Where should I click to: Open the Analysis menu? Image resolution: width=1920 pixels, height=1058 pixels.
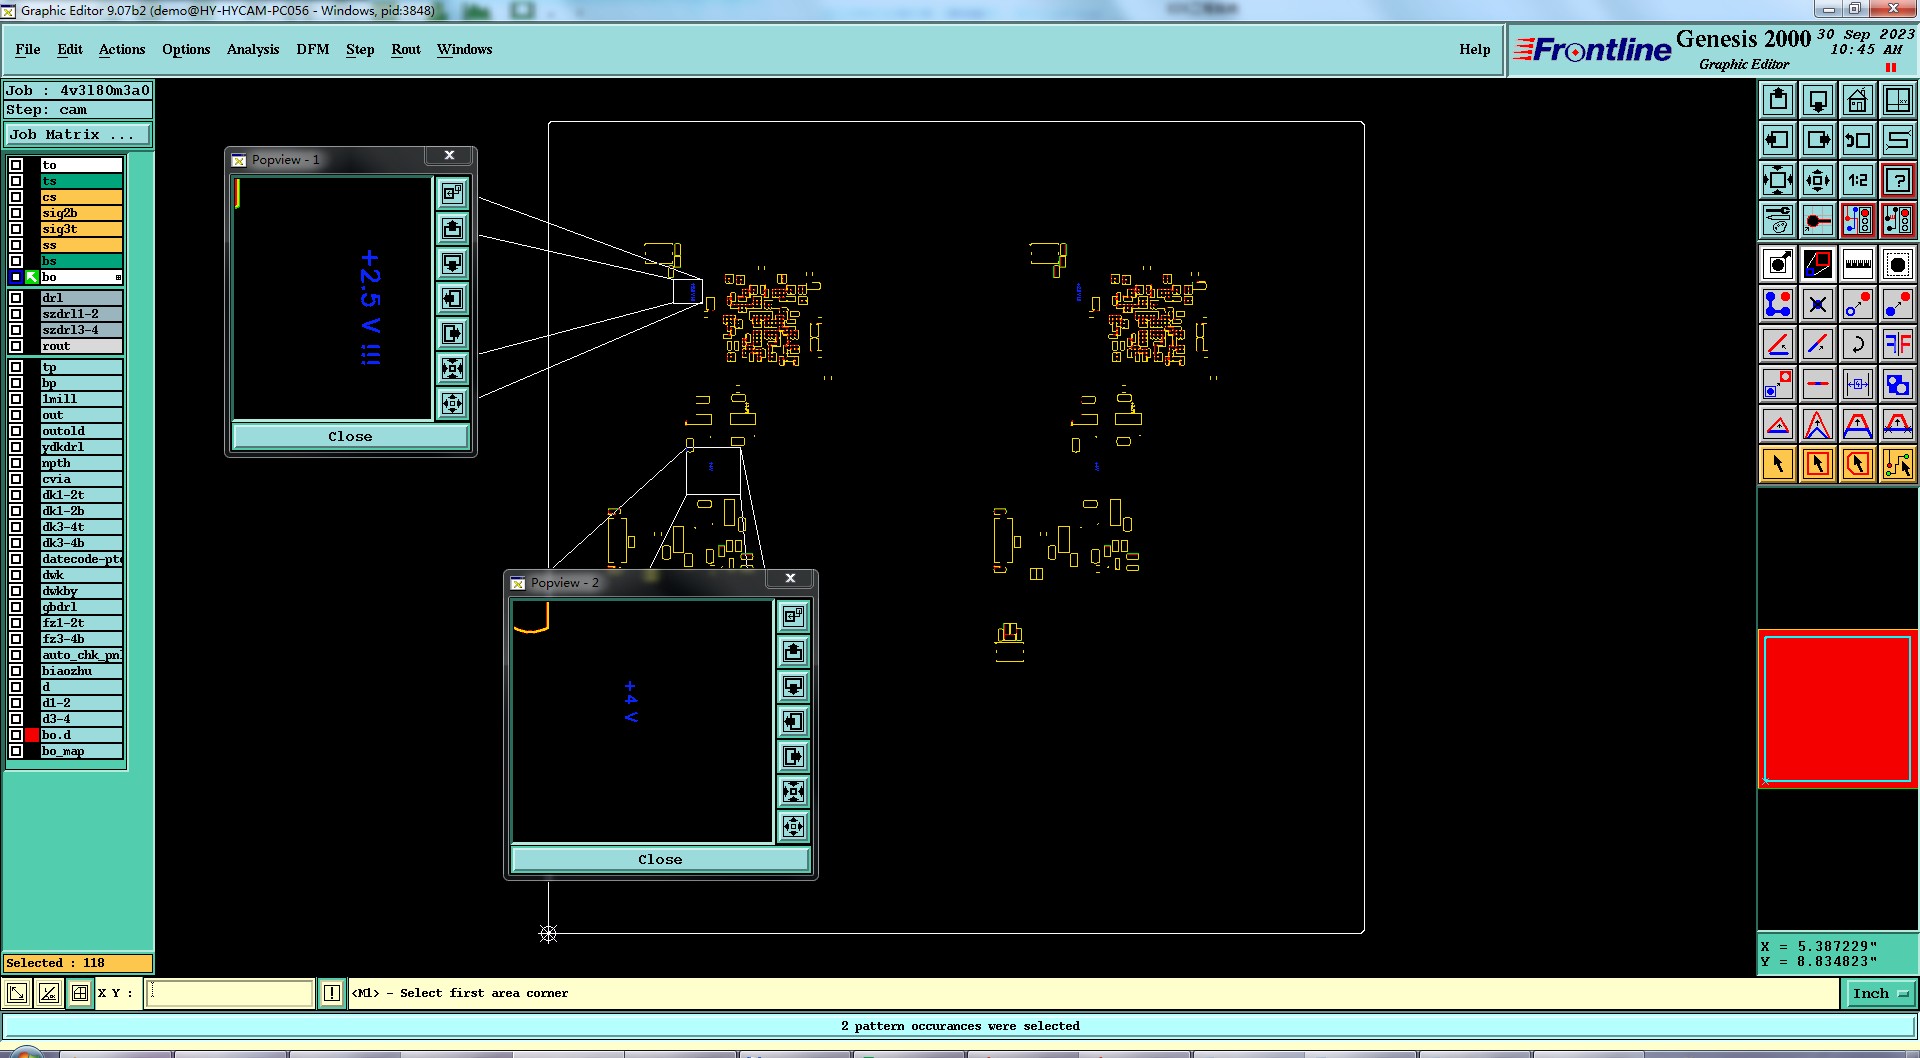(x=253, y=49)
